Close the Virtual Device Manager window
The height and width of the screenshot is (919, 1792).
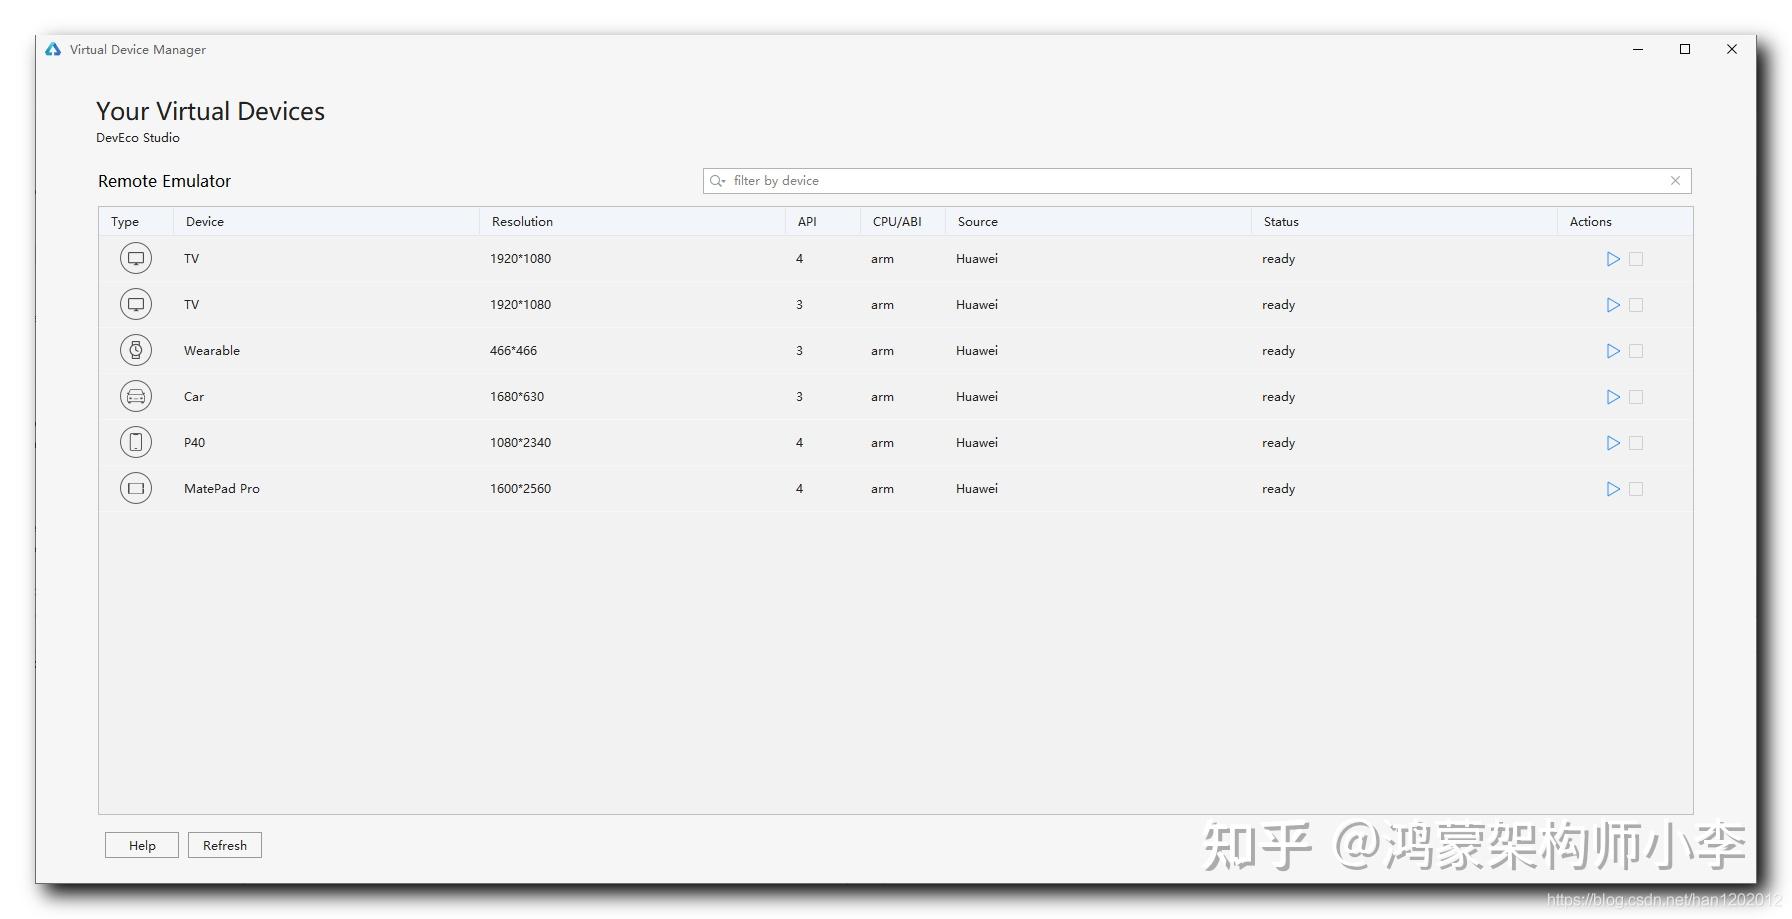1732,49
